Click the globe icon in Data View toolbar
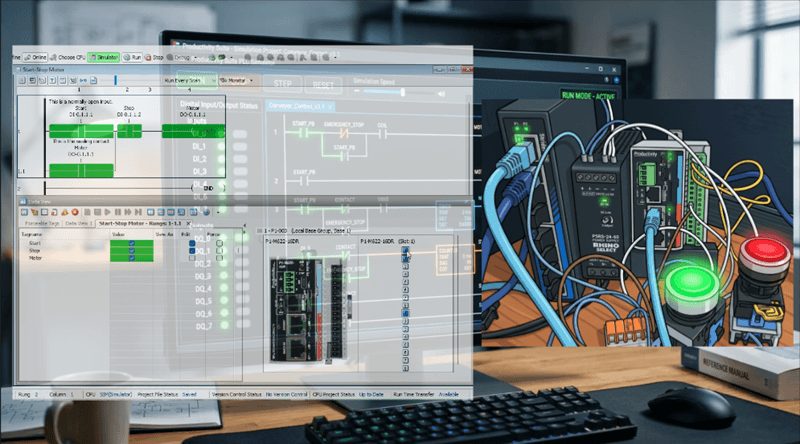800x444 pixels. point(206,212)
